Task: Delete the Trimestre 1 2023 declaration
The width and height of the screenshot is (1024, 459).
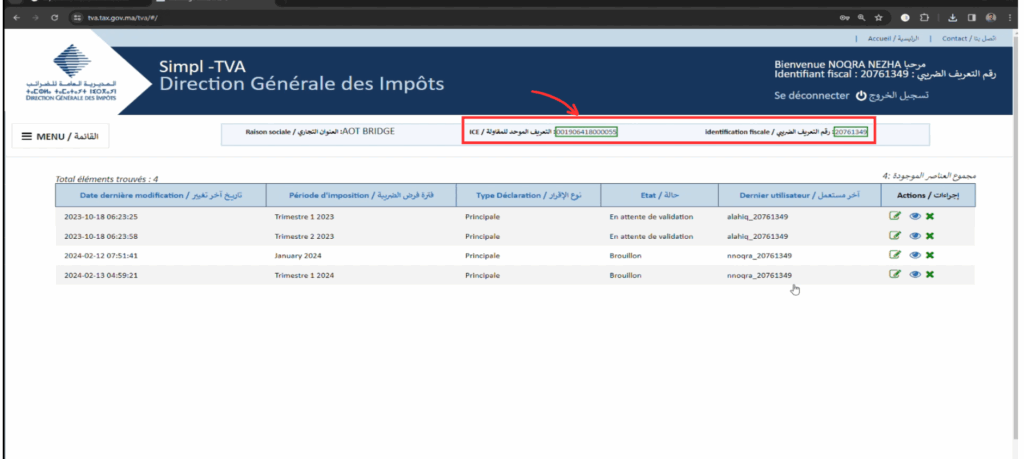Action: (x=930, y=216)
